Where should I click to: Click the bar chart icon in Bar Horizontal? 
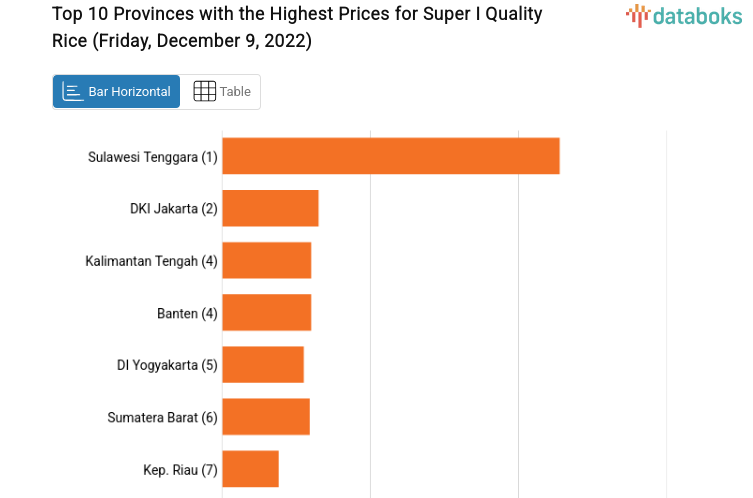point(73,92)
